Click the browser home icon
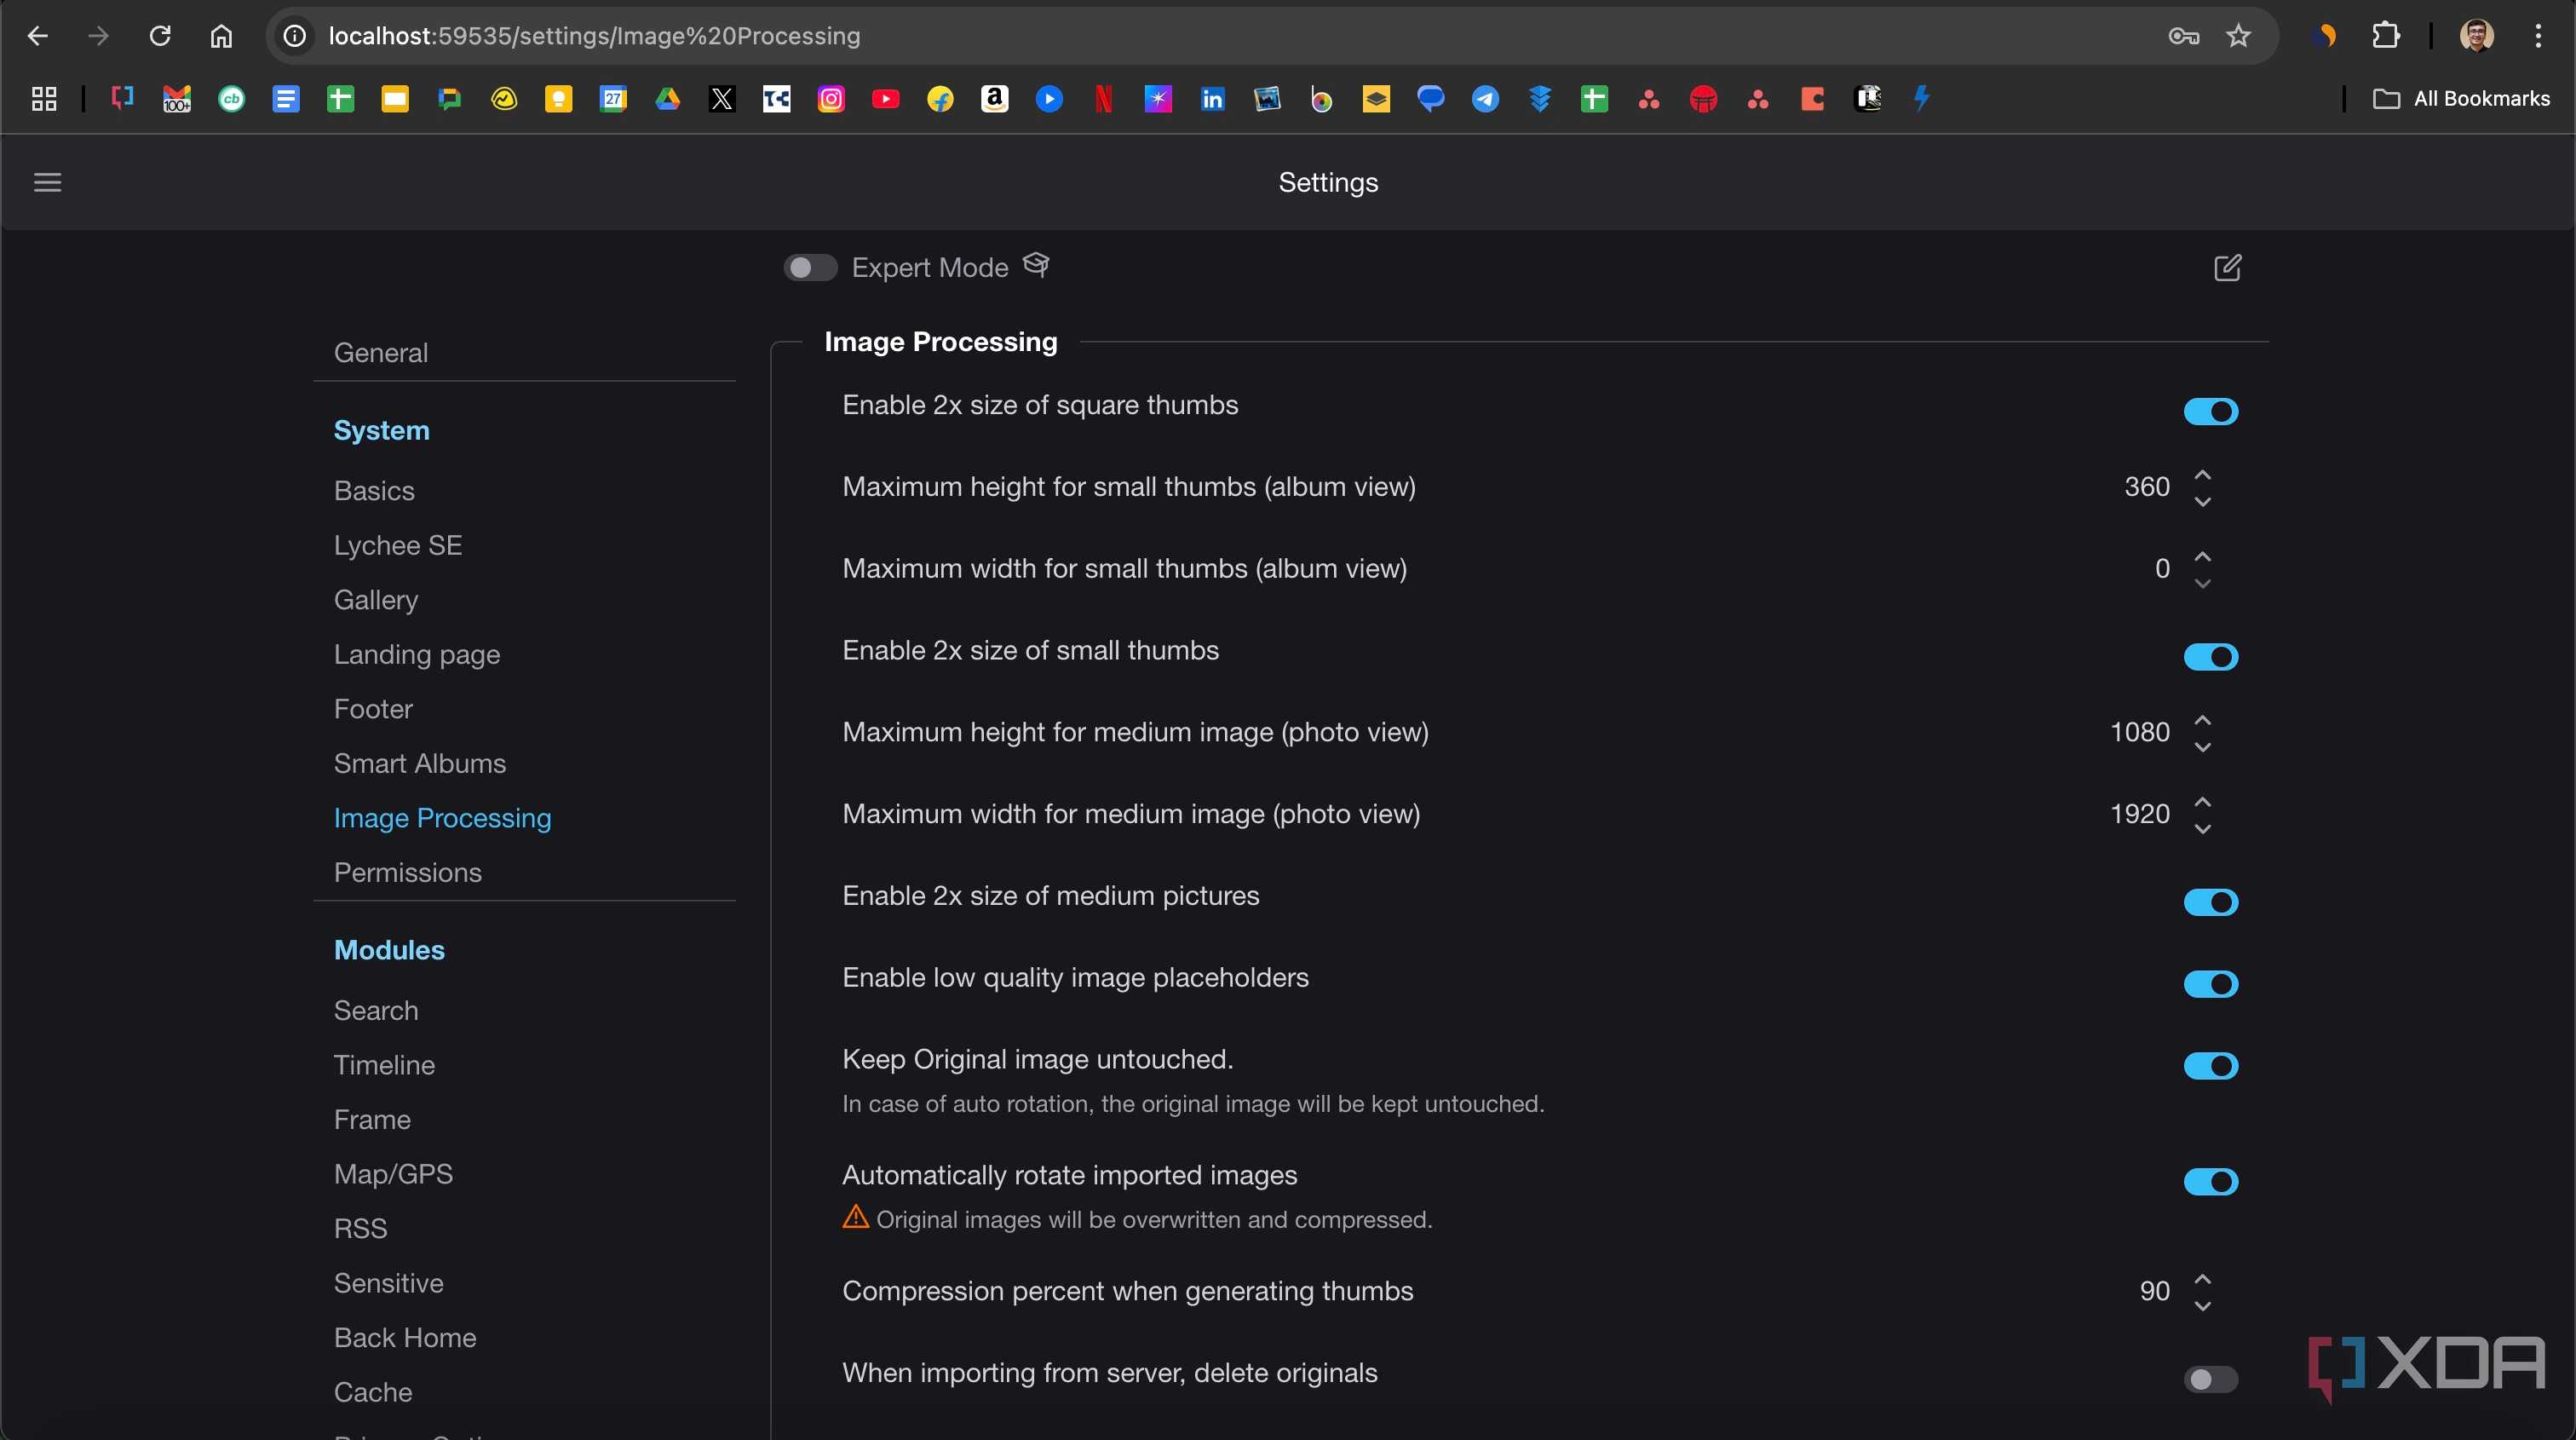Screen dimensions: 2576x1440 click(x=221, y=36)
